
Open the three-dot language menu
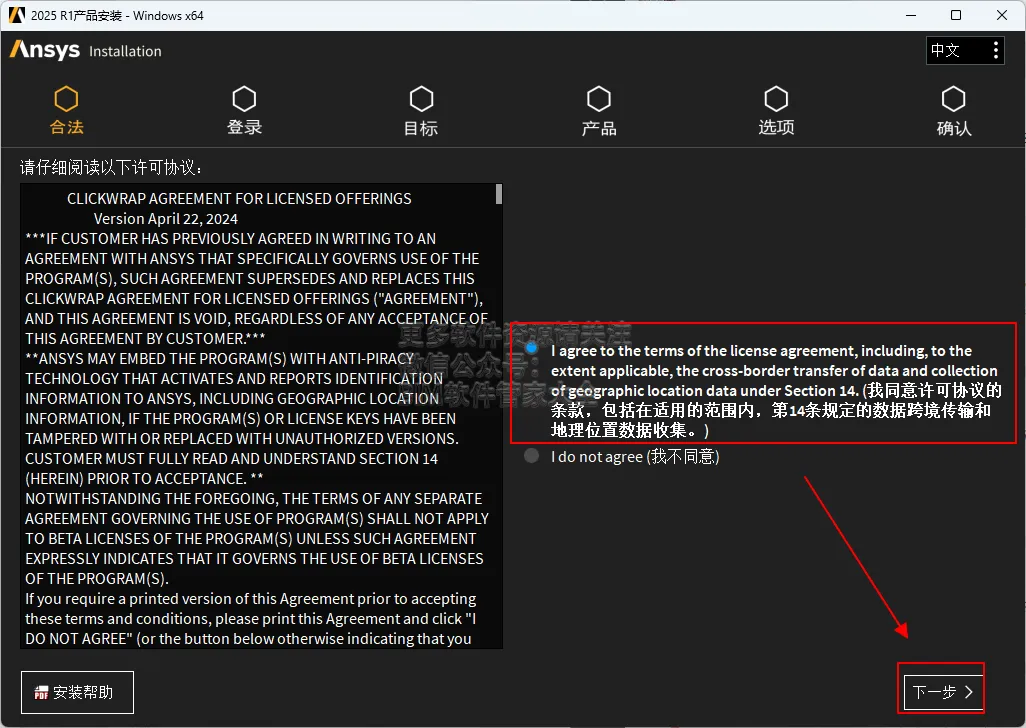pos(995,50)
